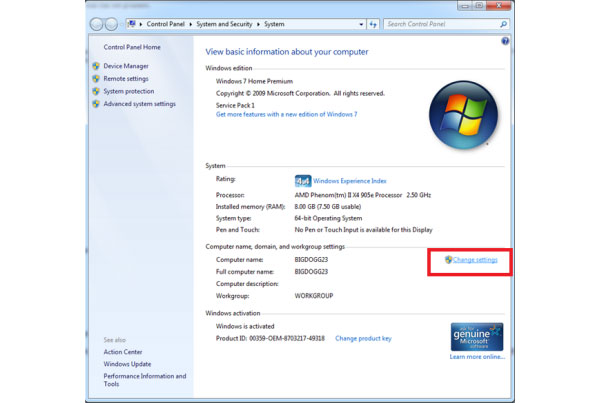Viewport: 600px width, 403px height.
Task: Close the System window
Action: 499,5
